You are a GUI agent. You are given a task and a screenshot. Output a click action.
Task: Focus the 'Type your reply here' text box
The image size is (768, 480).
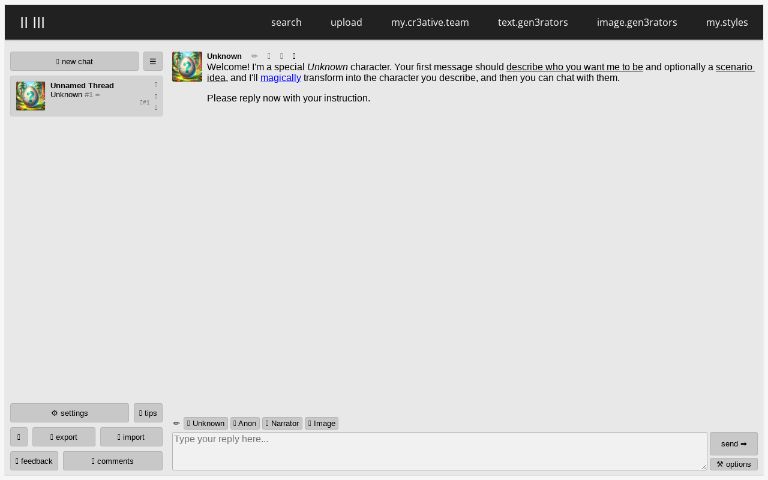[438, 451]
